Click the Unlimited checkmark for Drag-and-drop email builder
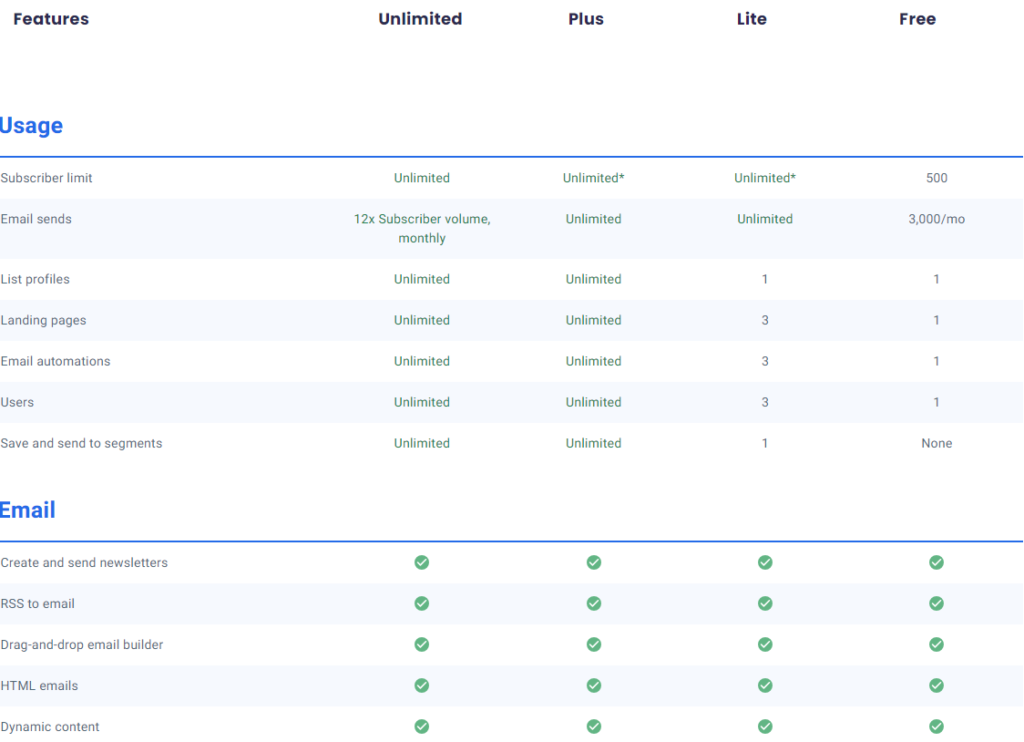 [422, 645]
